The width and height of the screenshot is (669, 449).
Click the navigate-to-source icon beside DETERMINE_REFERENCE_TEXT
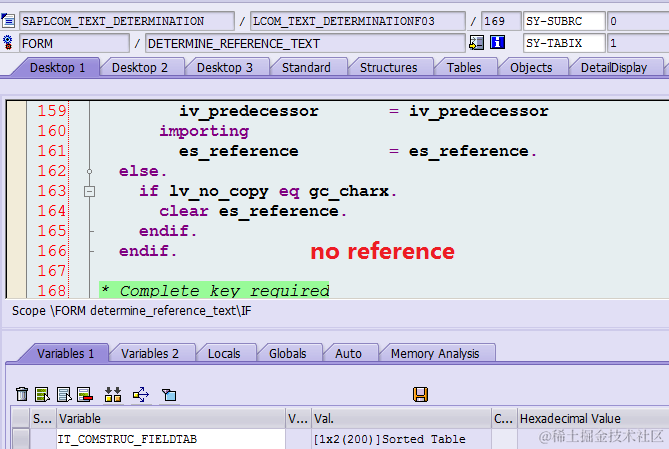pos(476,42)
